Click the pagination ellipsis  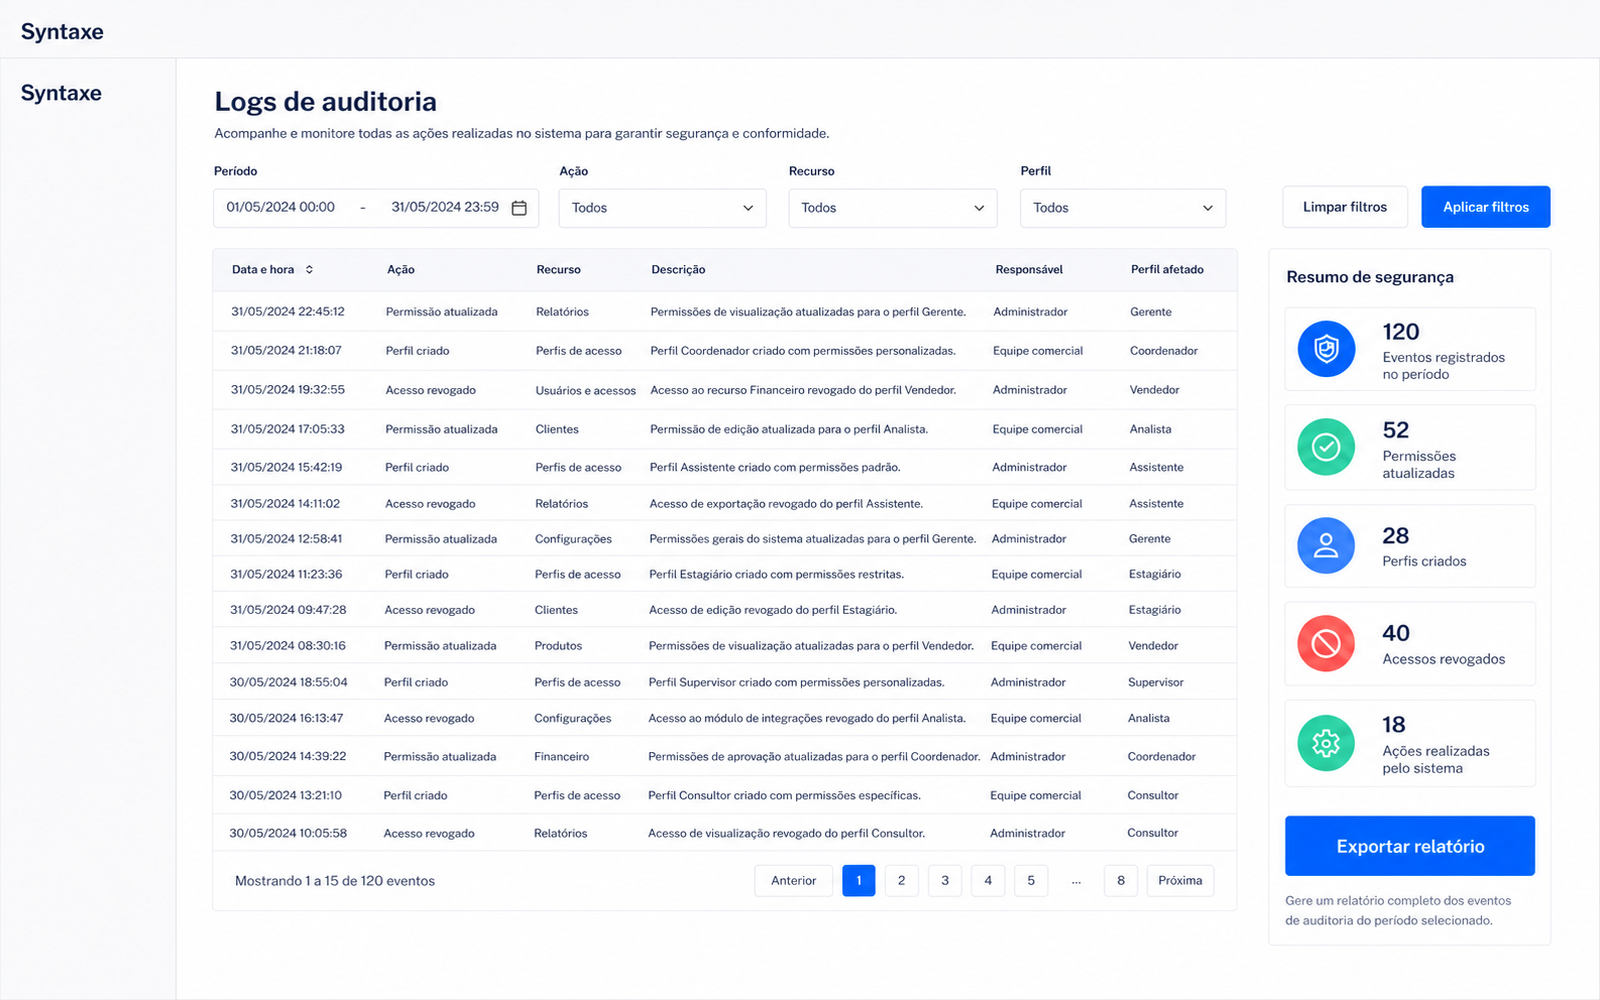[x=1076, y=881]
